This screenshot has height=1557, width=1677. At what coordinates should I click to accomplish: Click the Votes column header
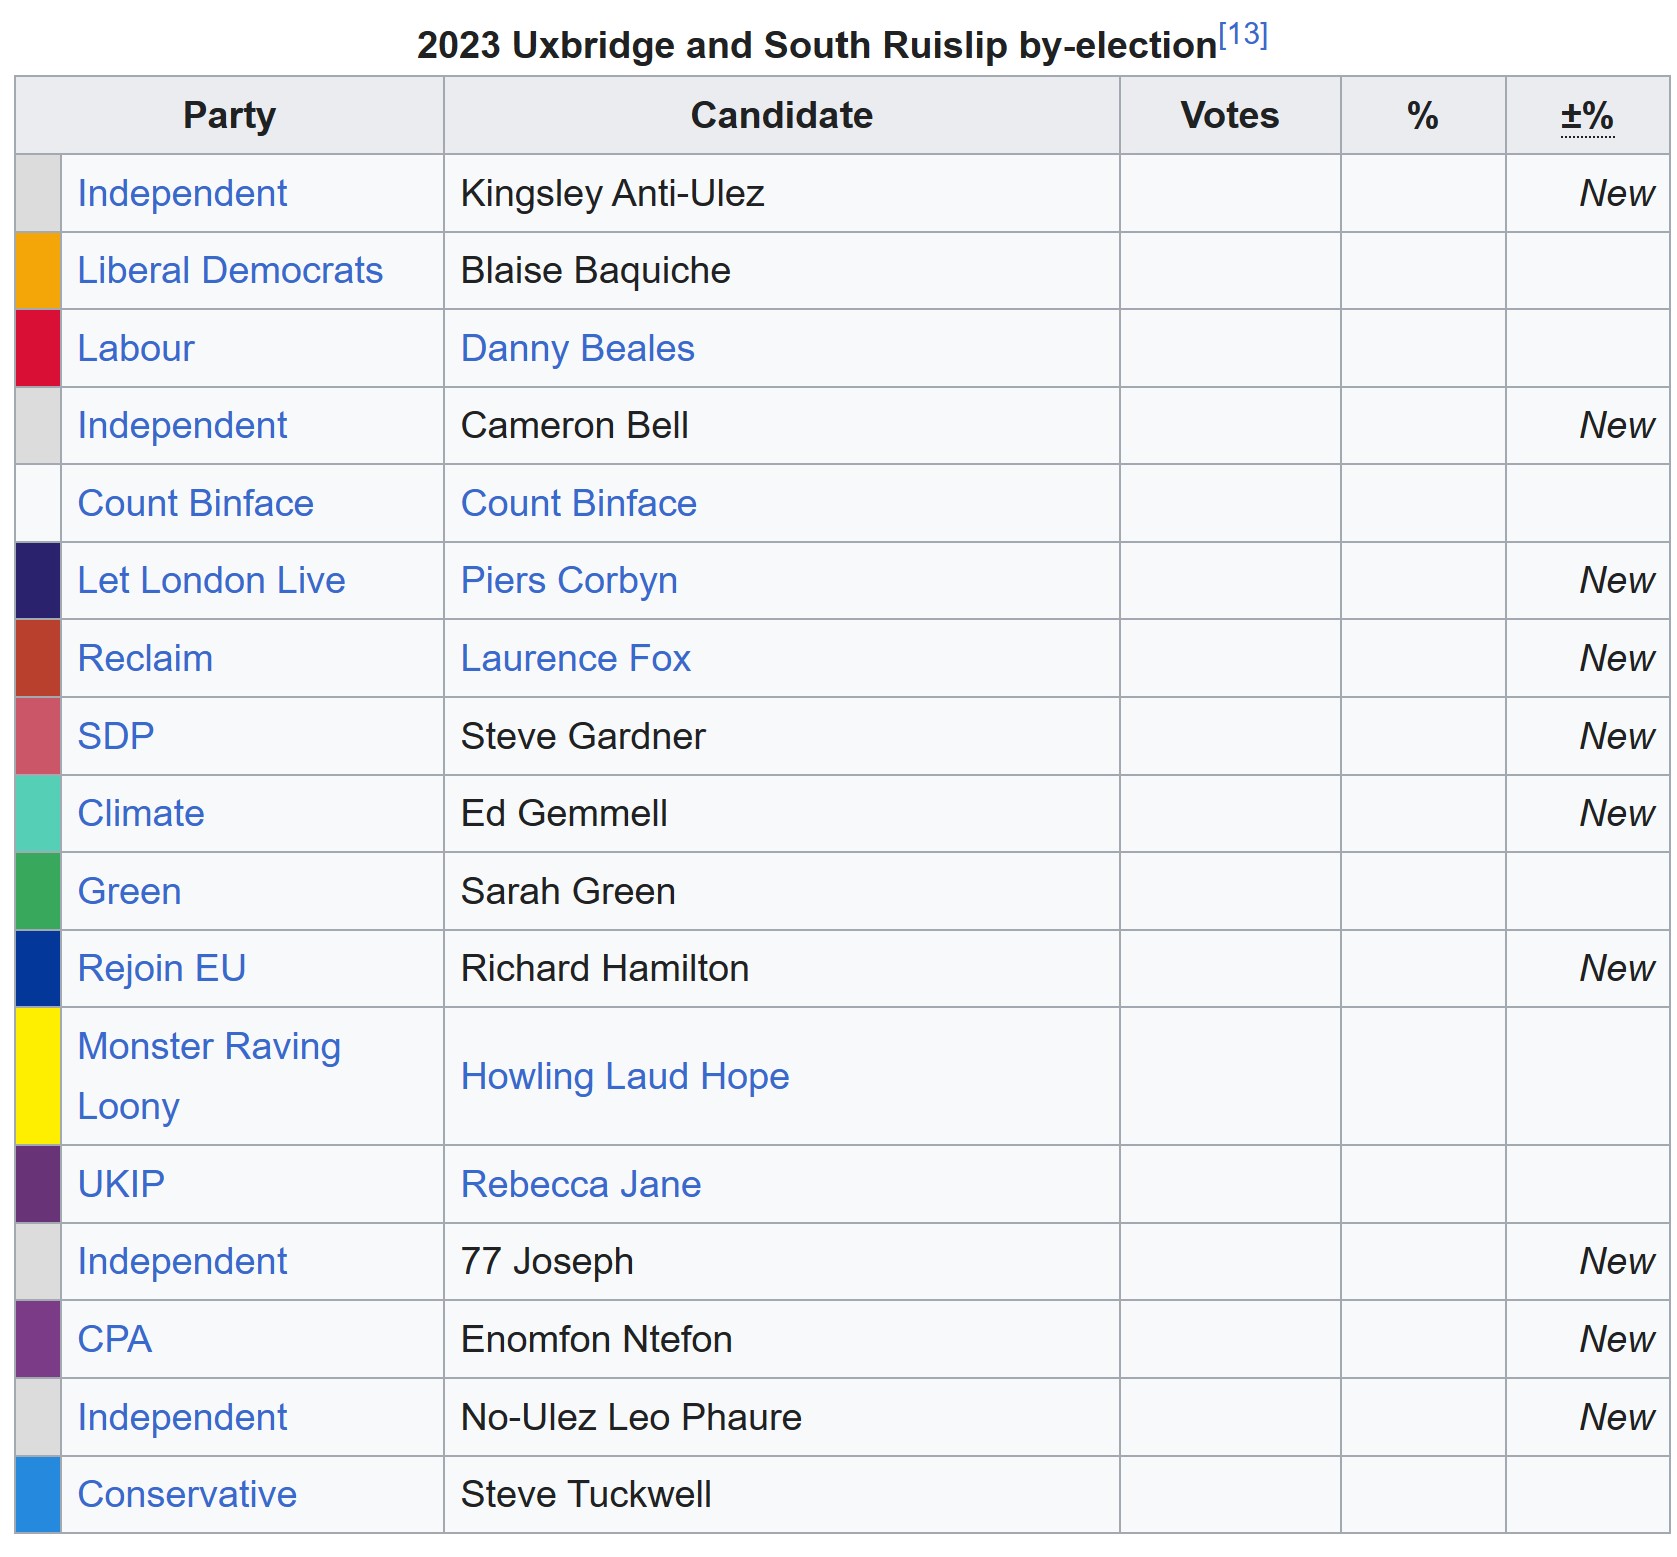(x=1229, y=116)
